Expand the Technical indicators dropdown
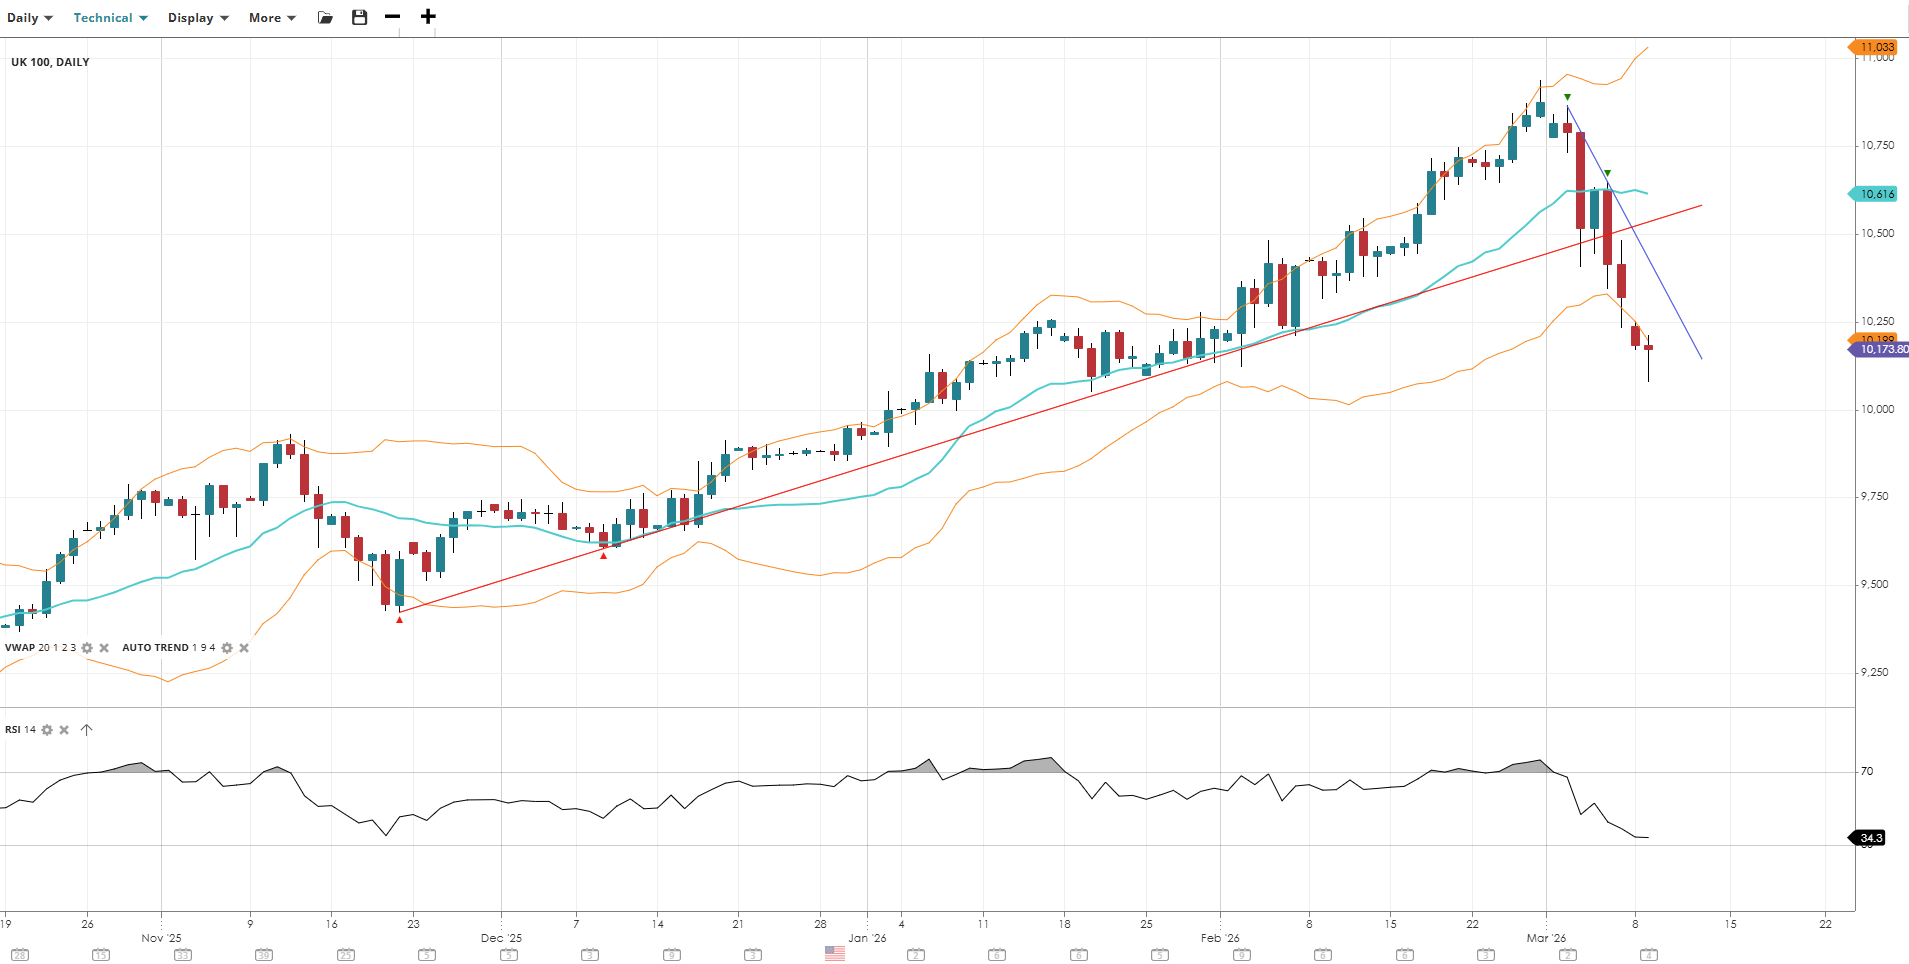This screenshot has height=964, width=1909. 110,18
